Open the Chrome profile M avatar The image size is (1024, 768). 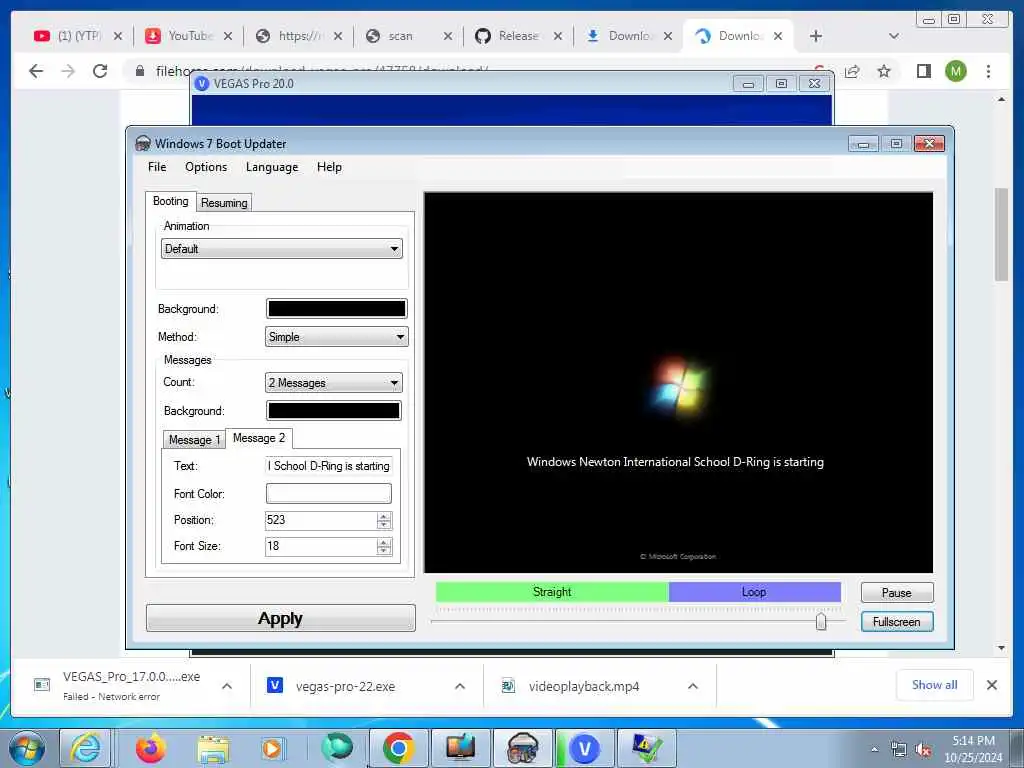[955, 71]
